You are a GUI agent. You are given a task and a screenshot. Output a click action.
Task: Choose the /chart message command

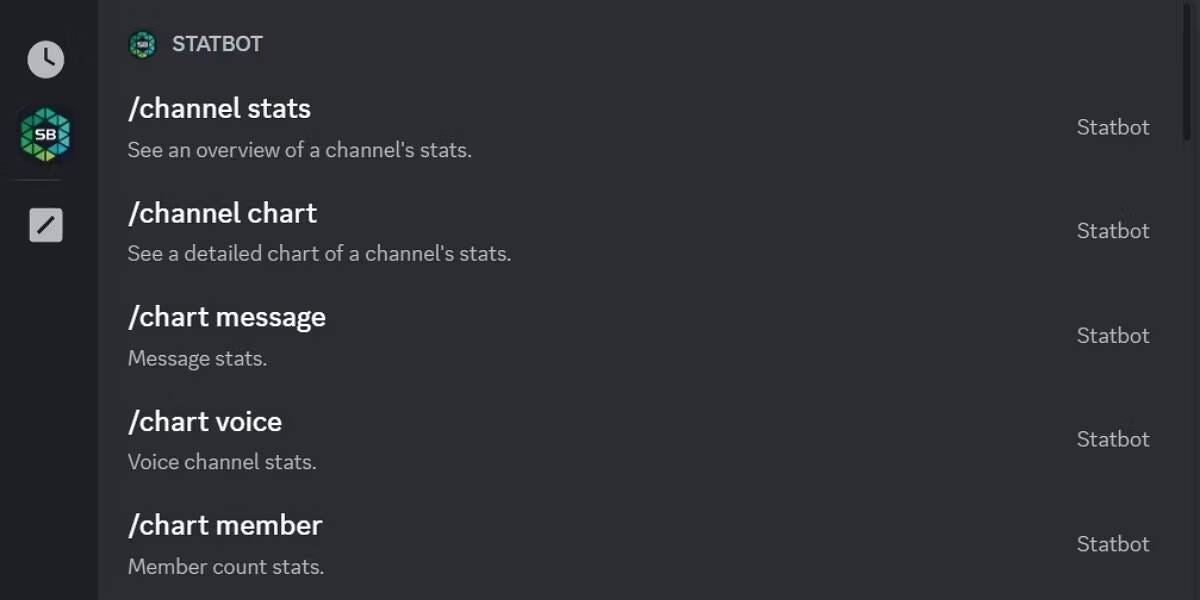pyautogui.click(x=227, y=316)
